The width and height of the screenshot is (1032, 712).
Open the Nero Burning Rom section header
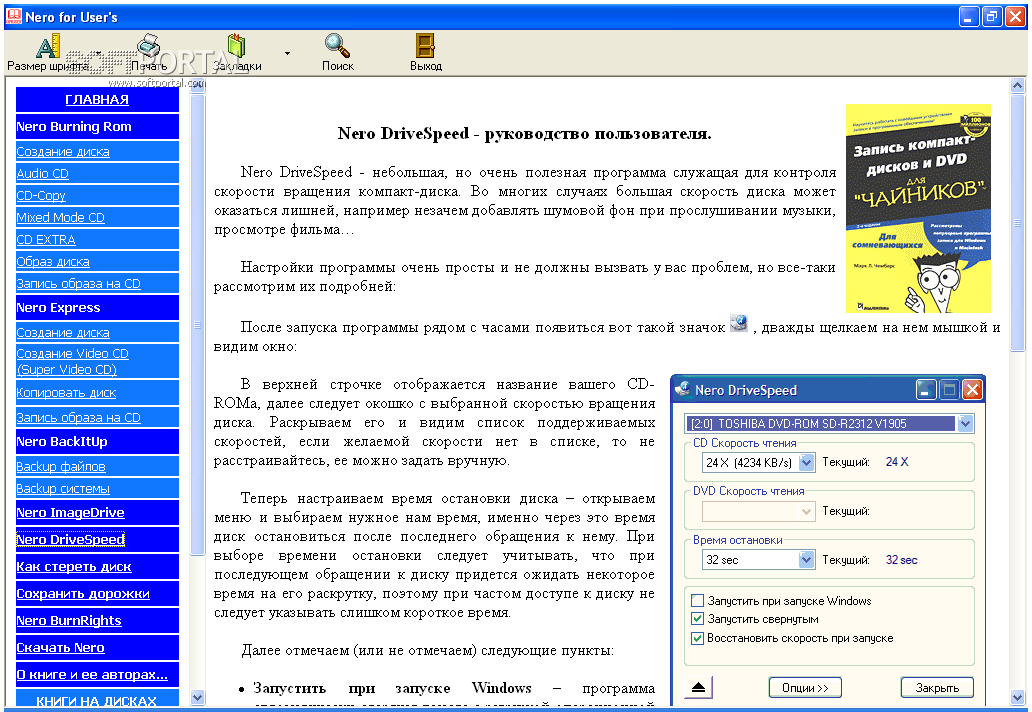tap(97, 126)
